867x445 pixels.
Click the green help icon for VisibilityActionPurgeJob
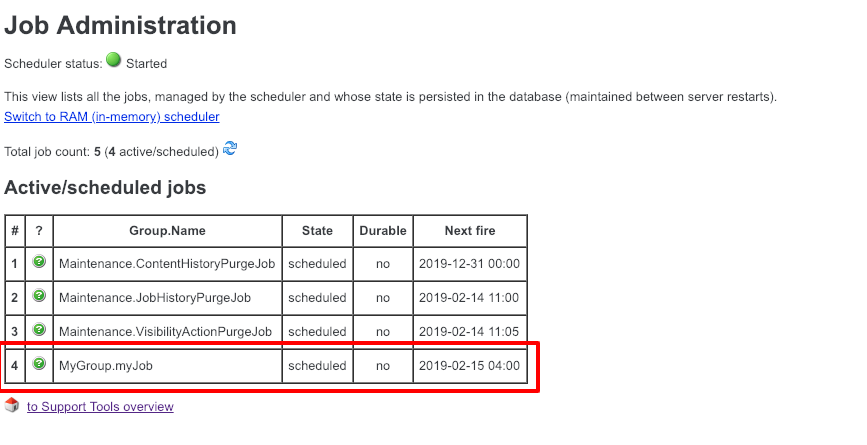(39, 329)
